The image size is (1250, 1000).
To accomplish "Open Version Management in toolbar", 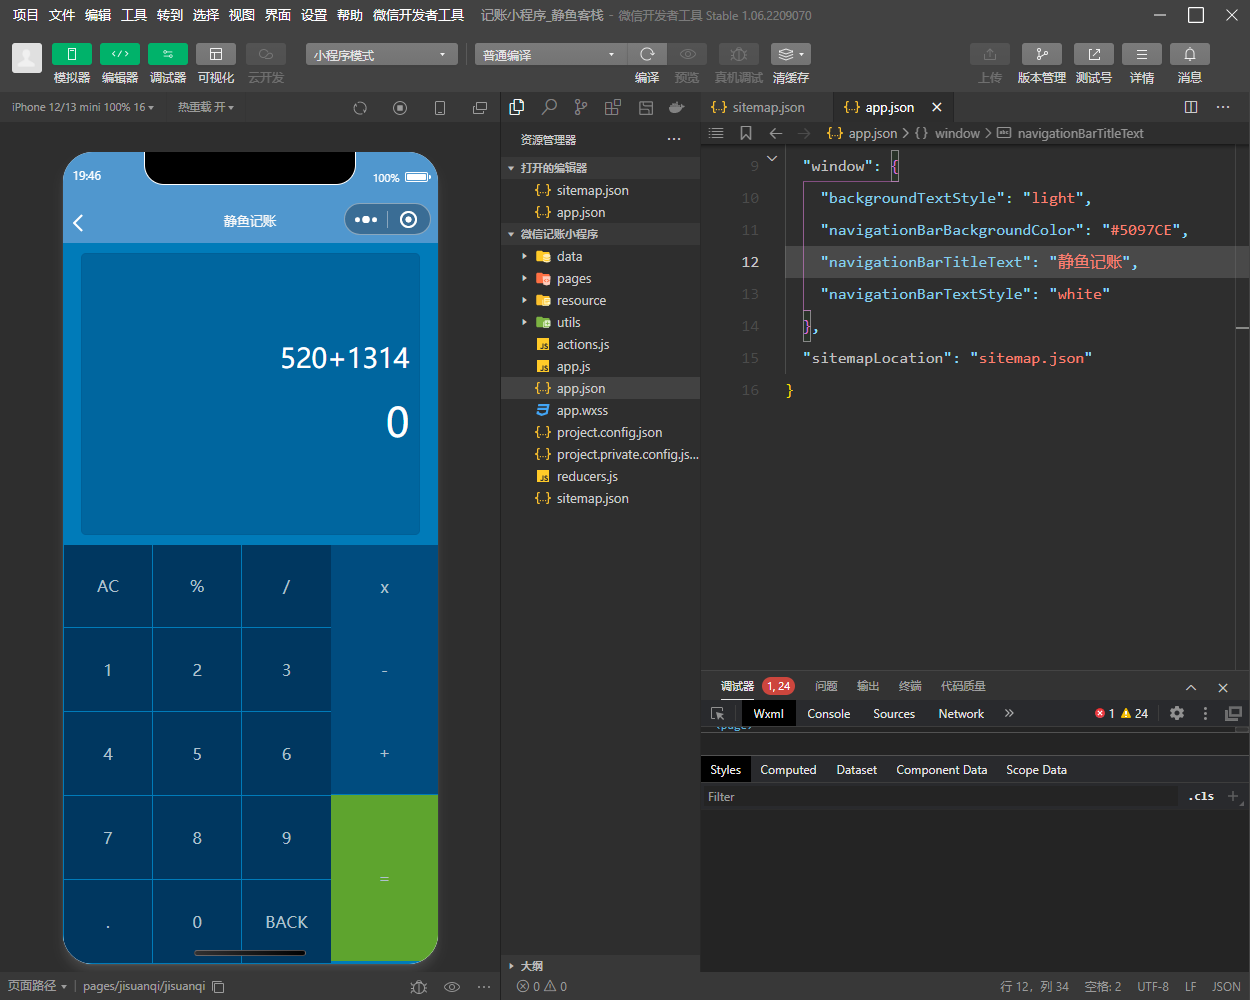I will 1041,54.
